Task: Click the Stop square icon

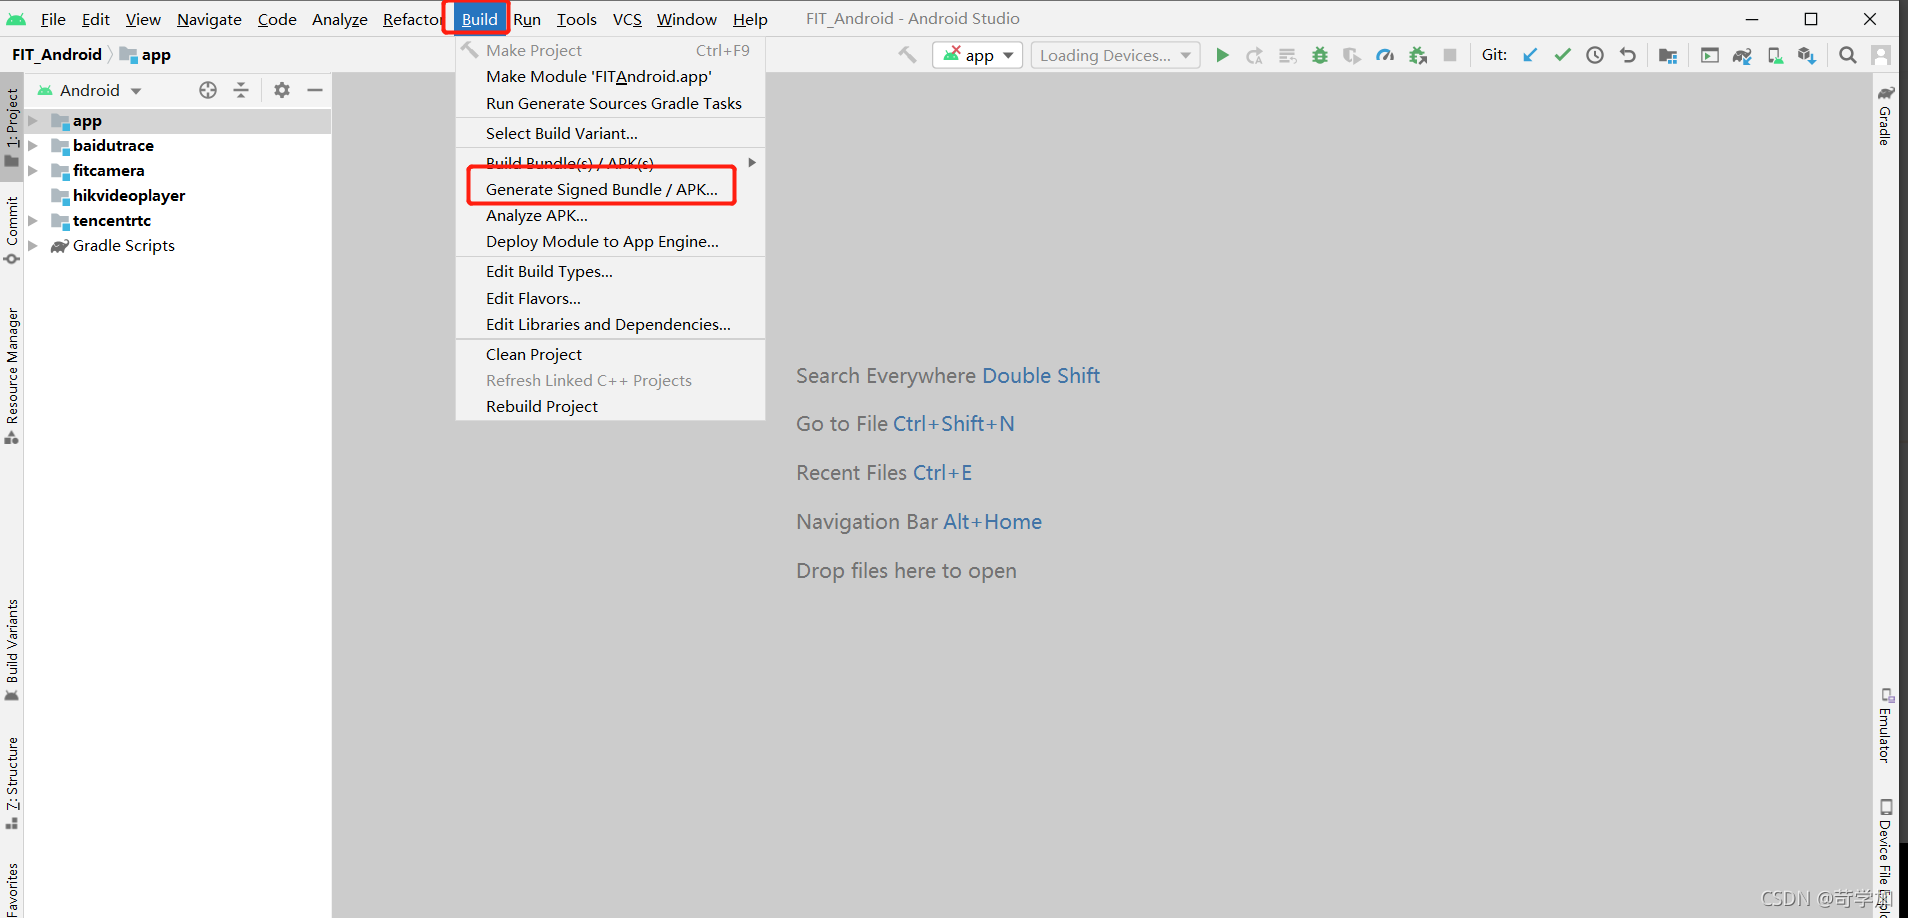Action: click(1450, 55)
